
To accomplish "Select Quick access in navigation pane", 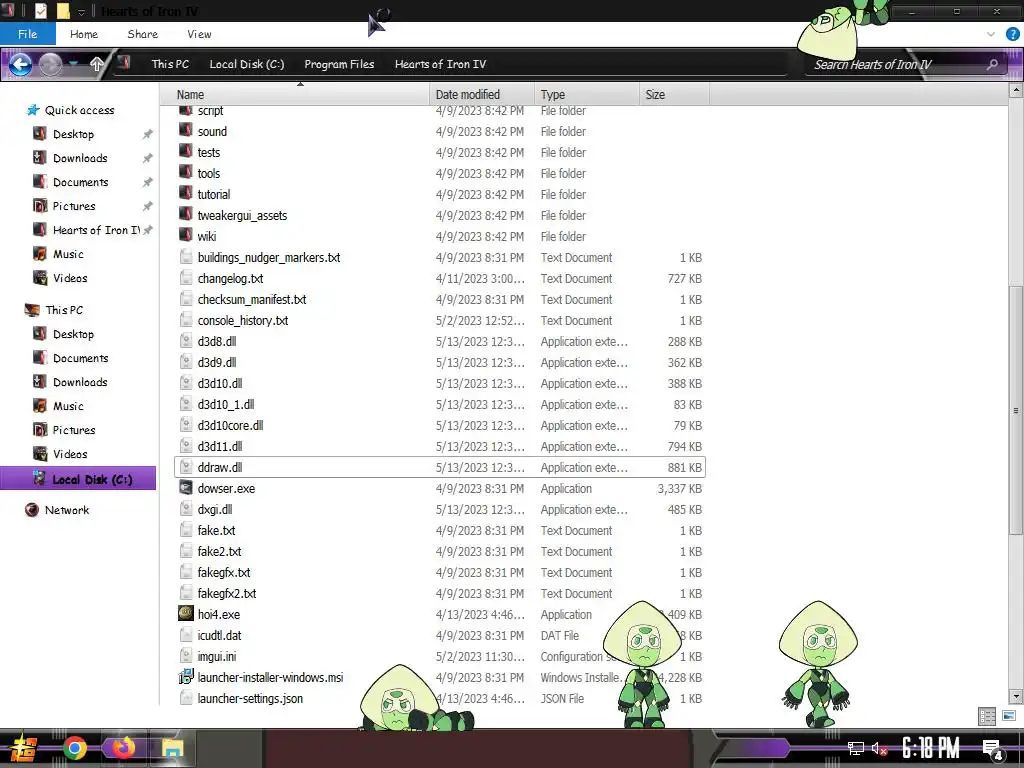I will click(x=79, y=110).
